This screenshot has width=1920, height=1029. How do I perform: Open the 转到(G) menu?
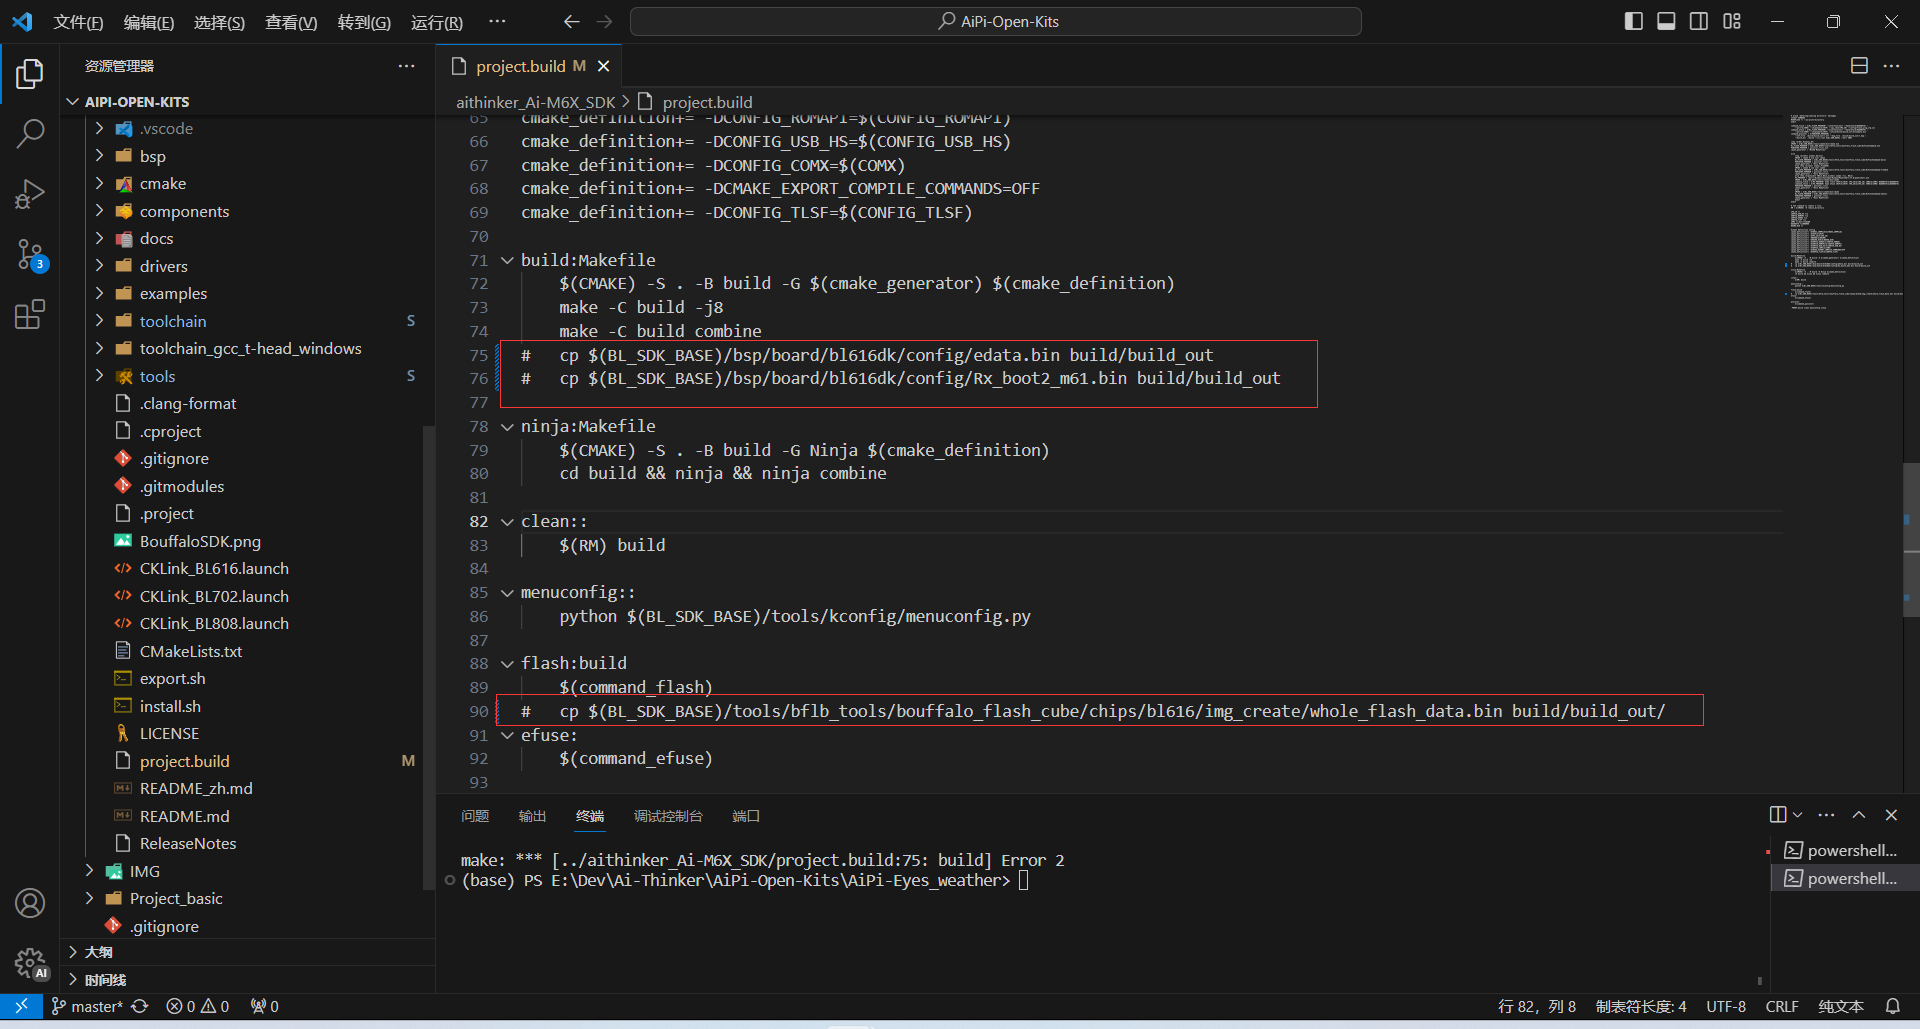point(364,22)
